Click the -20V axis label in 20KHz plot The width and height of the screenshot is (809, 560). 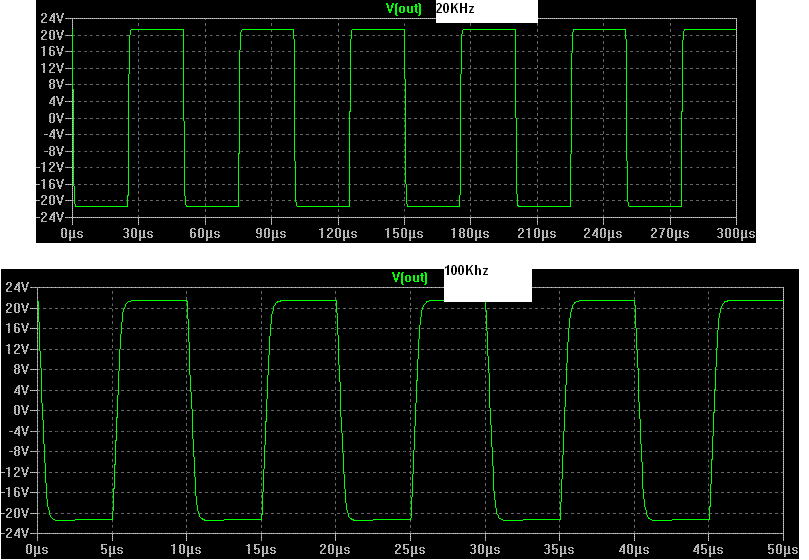(x=50, y=200)
